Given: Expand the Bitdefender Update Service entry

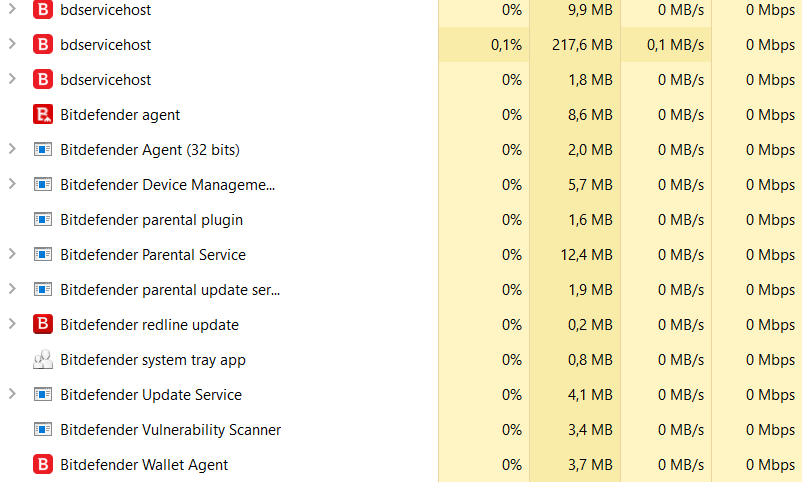Looking at the screenshot, I should (12, 395).
